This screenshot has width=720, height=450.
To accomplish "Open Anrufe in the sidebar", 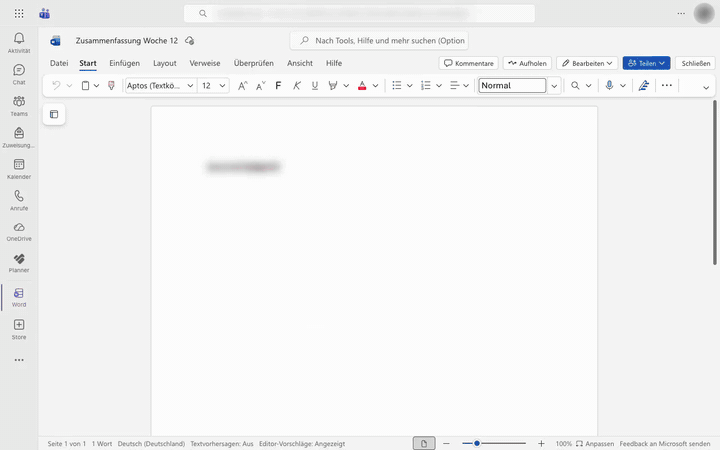I will [x=19, y=201].
